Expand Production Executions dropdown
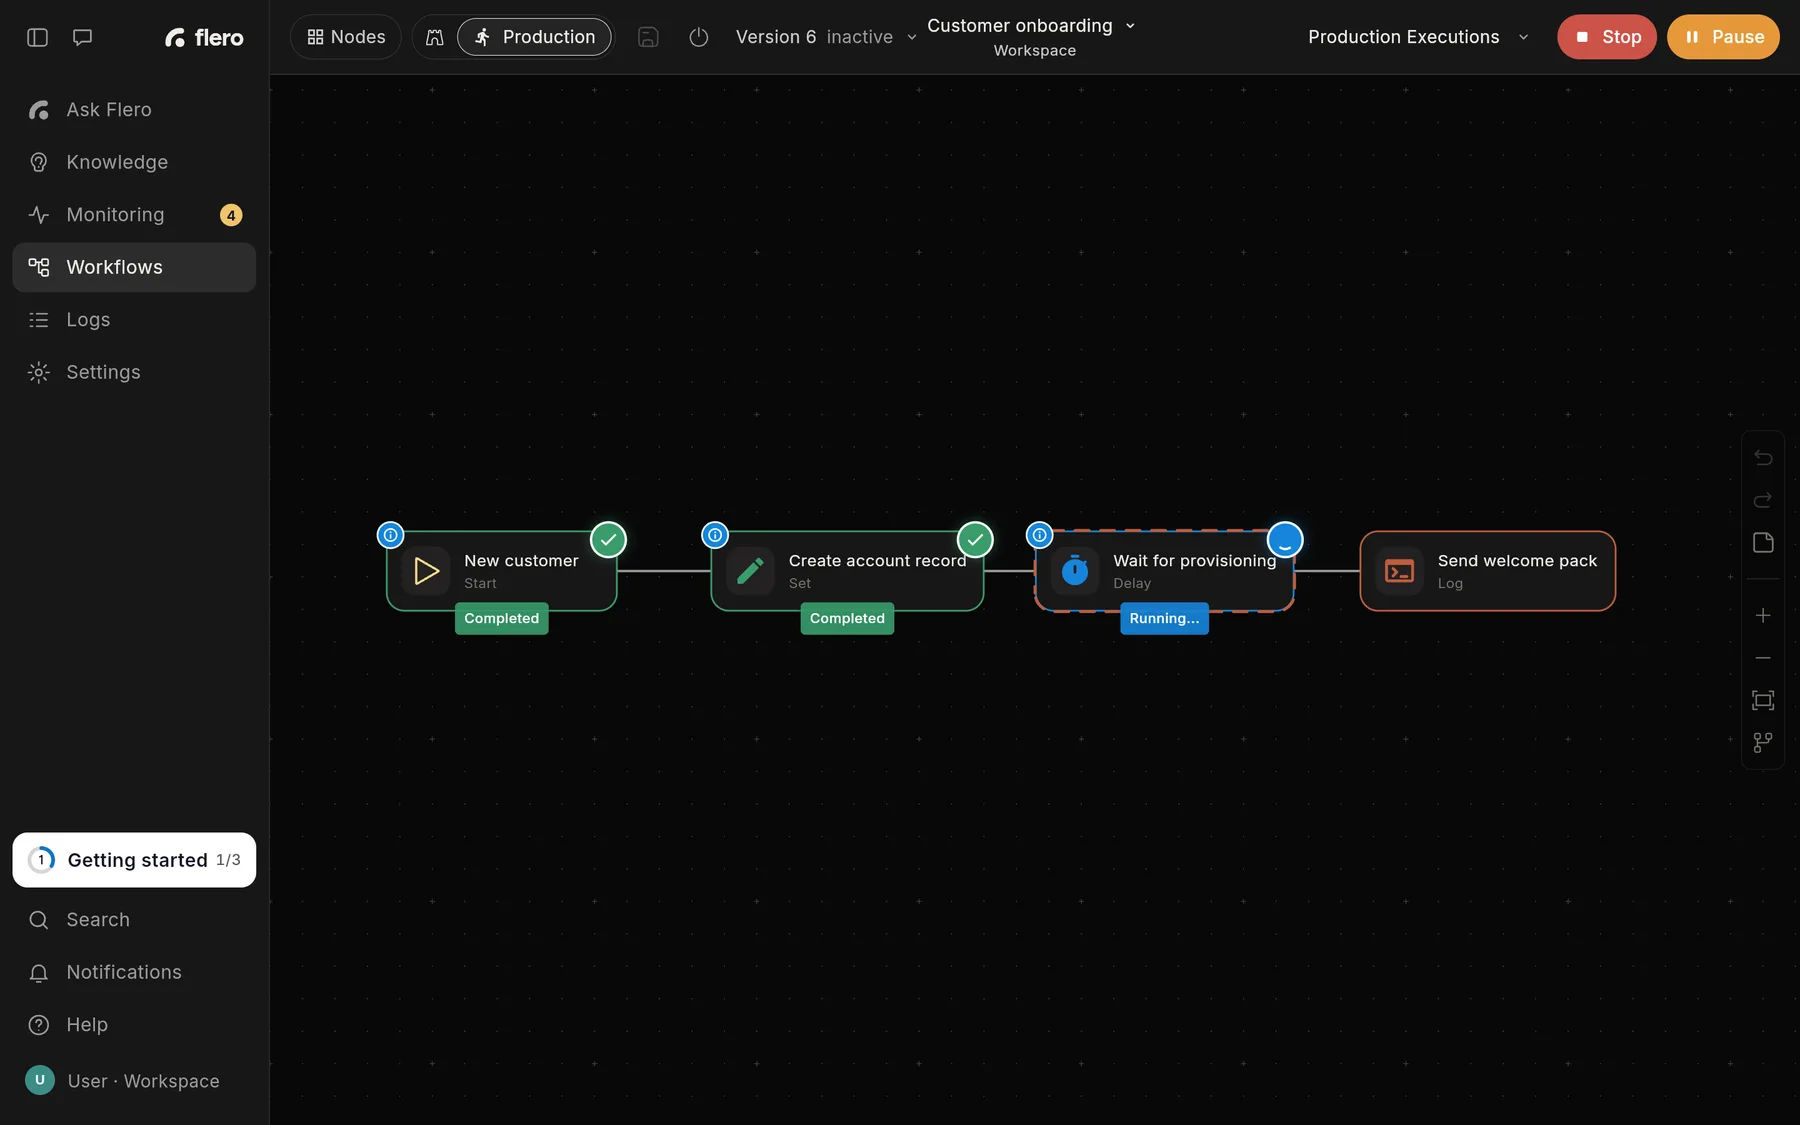Screen dimensions: 1800x1125 (x=1418, y=37)
